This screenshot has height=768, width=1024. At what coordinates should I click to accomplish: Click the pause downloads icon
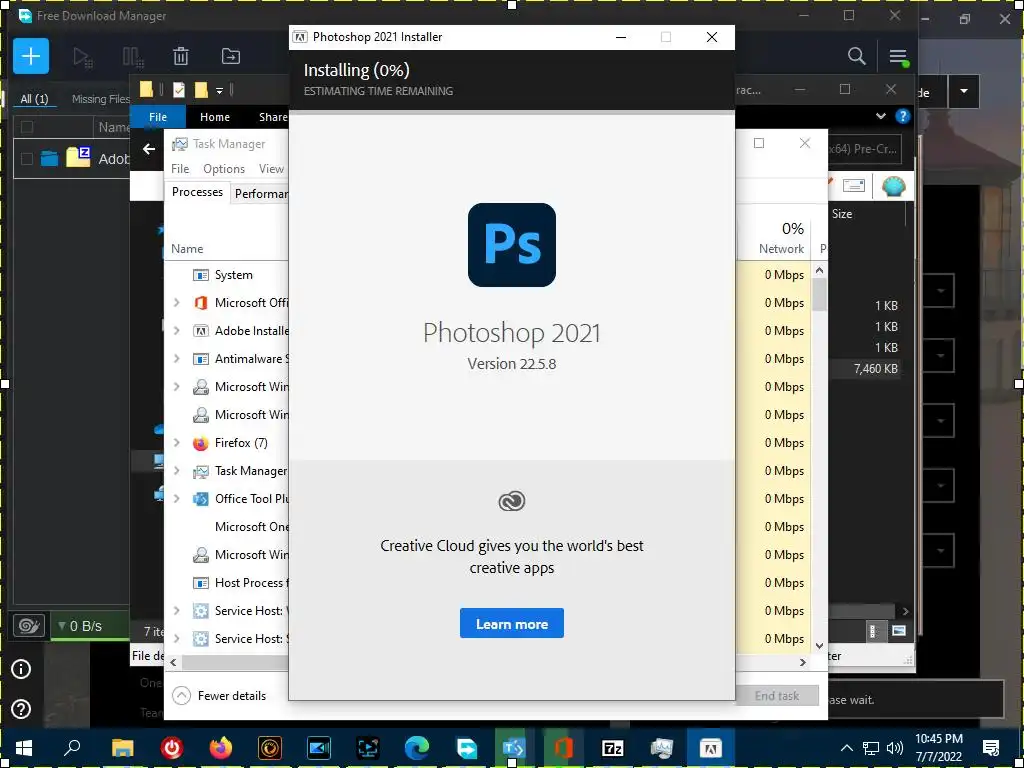coord(133,57)
